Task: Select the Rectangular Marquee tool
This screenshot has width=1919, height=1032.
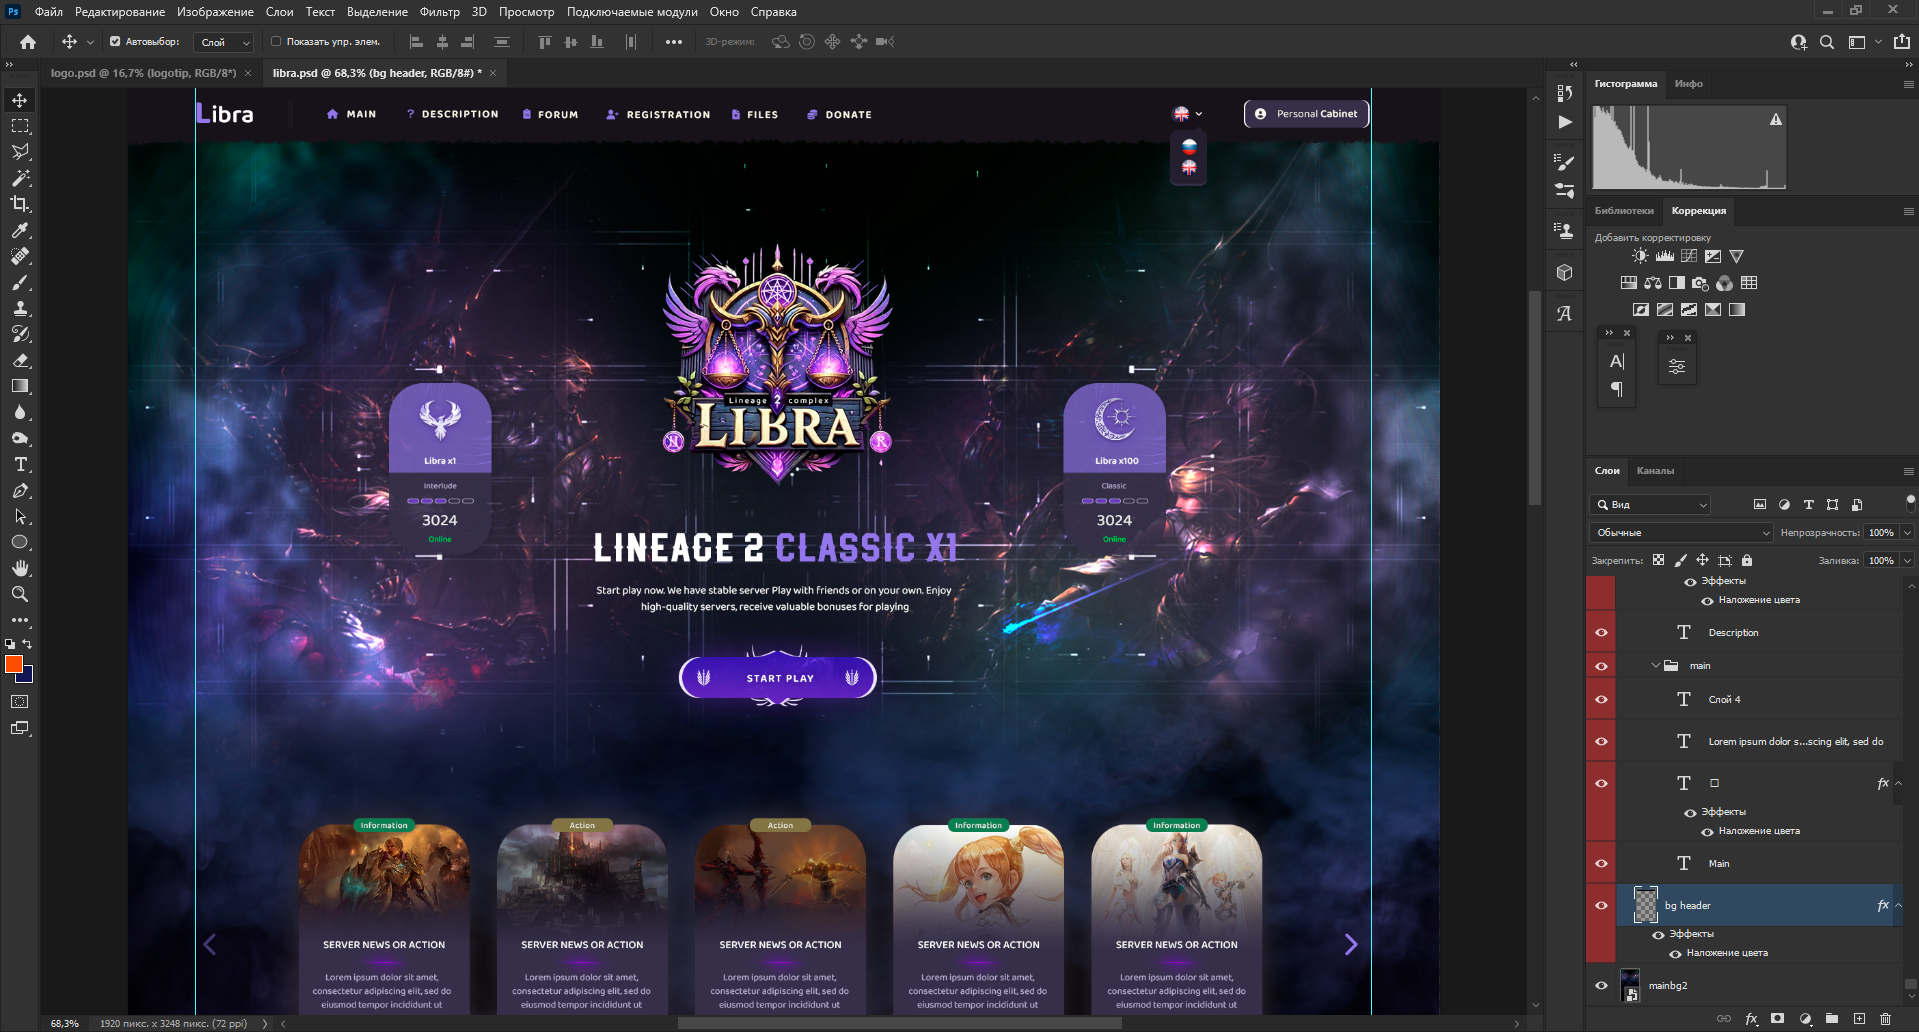Action: (20, 126)
